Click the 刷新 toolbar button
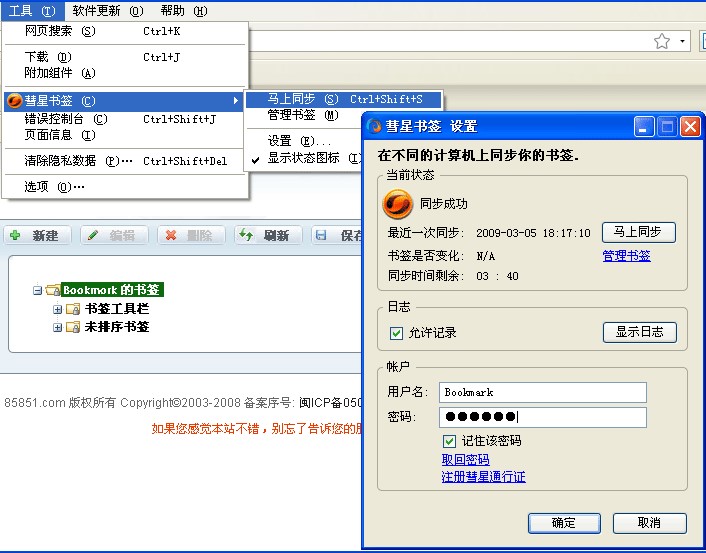The width and height of the screenshot is (706, 553). (268, 235)
